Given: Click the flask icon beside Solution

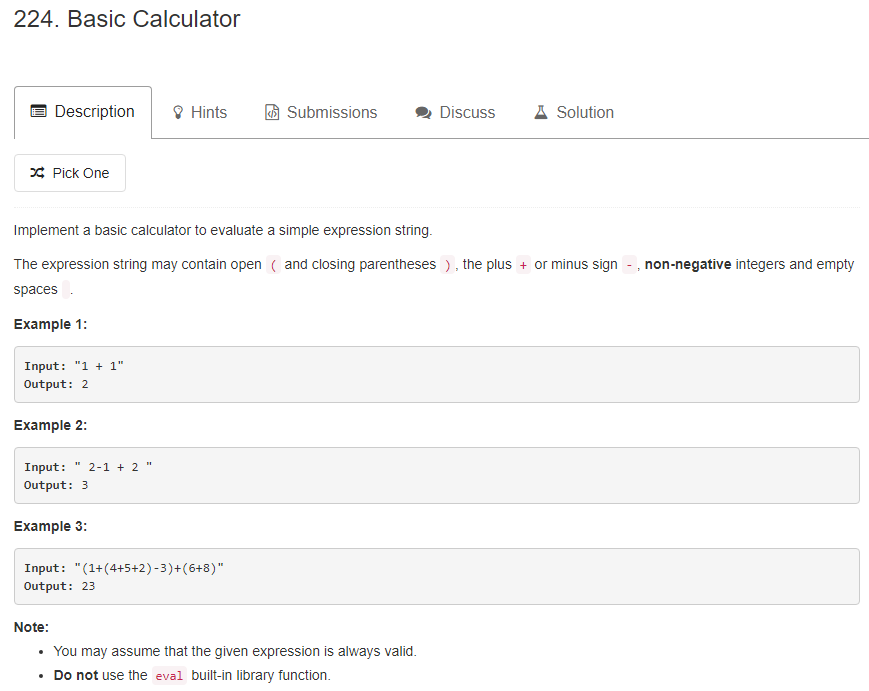Looking at the screenshot, I should (x=541, y=112).
